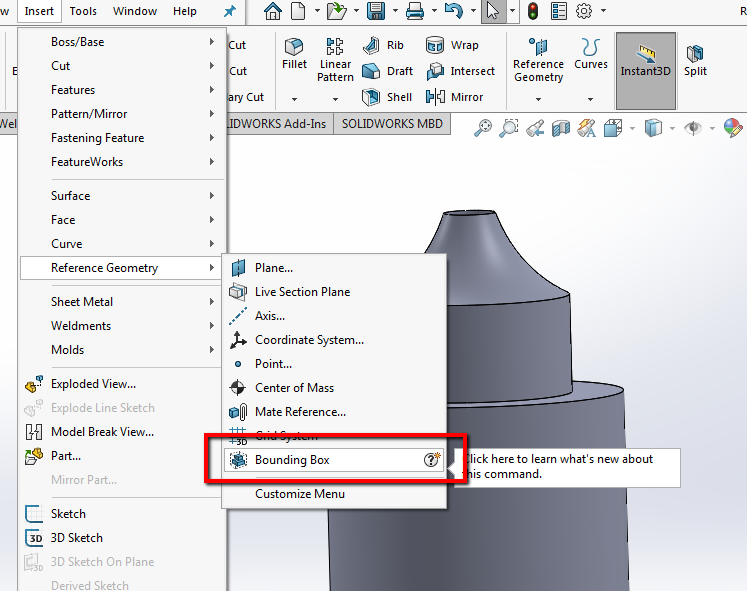Viewport: 747px width, 591px height.
Task: Expand the Curves dropdown arrow
Action: (x=591, y=99)
